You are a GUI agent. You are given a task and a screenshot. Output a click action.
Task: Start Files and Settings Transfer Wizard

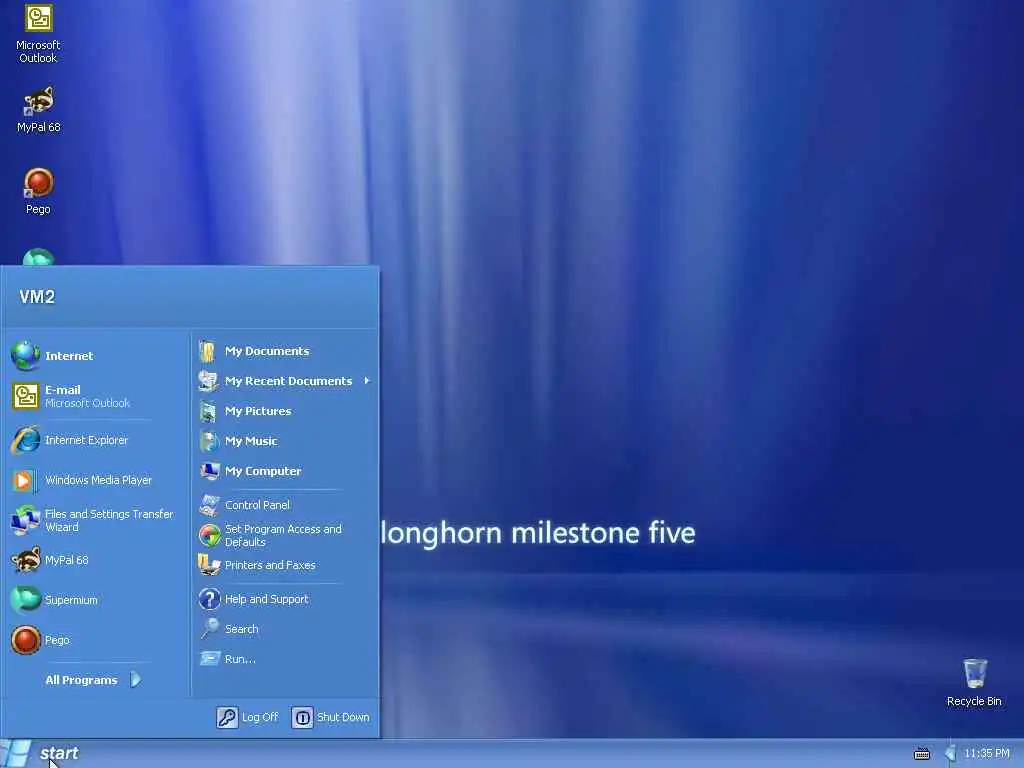tap(95, 520)
